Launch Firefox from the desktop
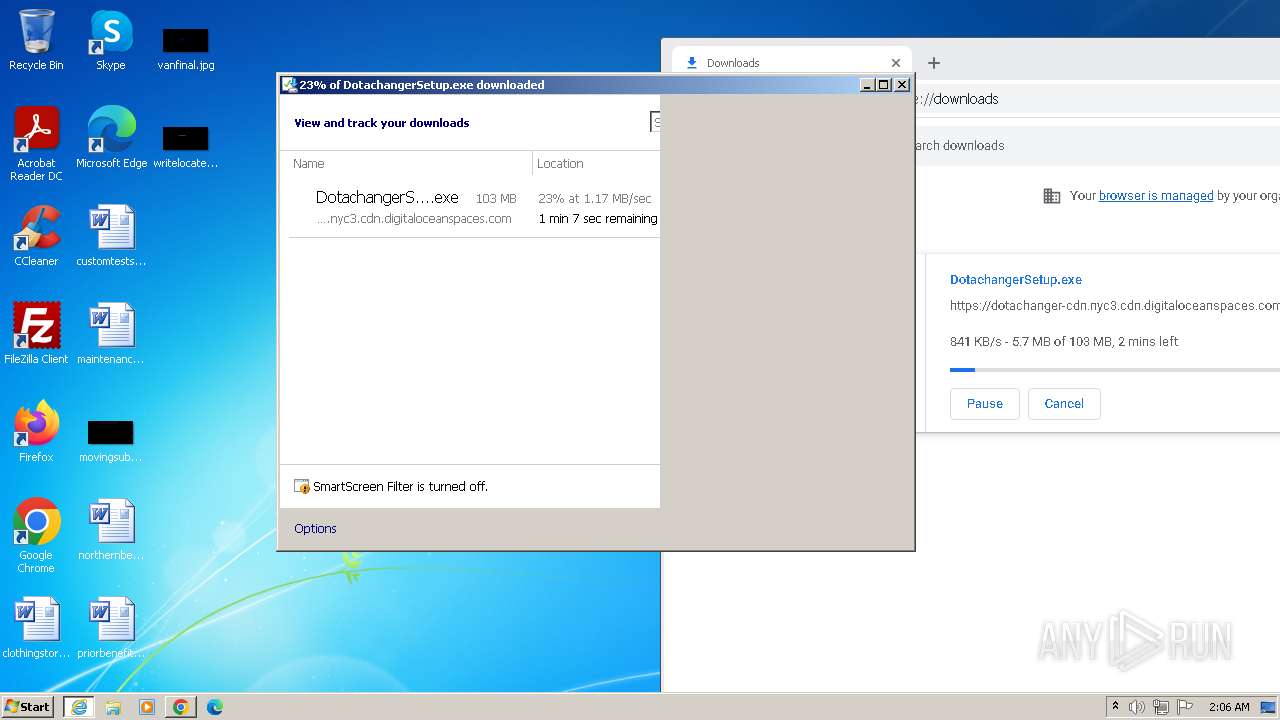 coord(36,432)
